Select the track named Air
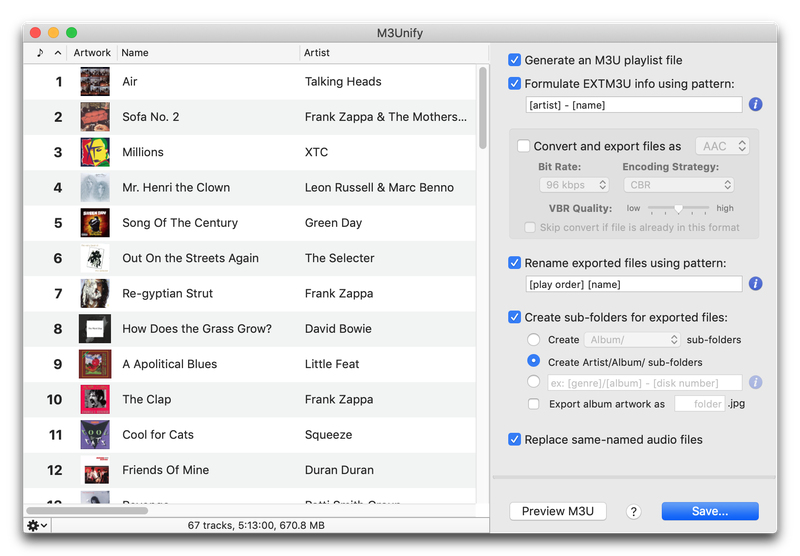 130,82
